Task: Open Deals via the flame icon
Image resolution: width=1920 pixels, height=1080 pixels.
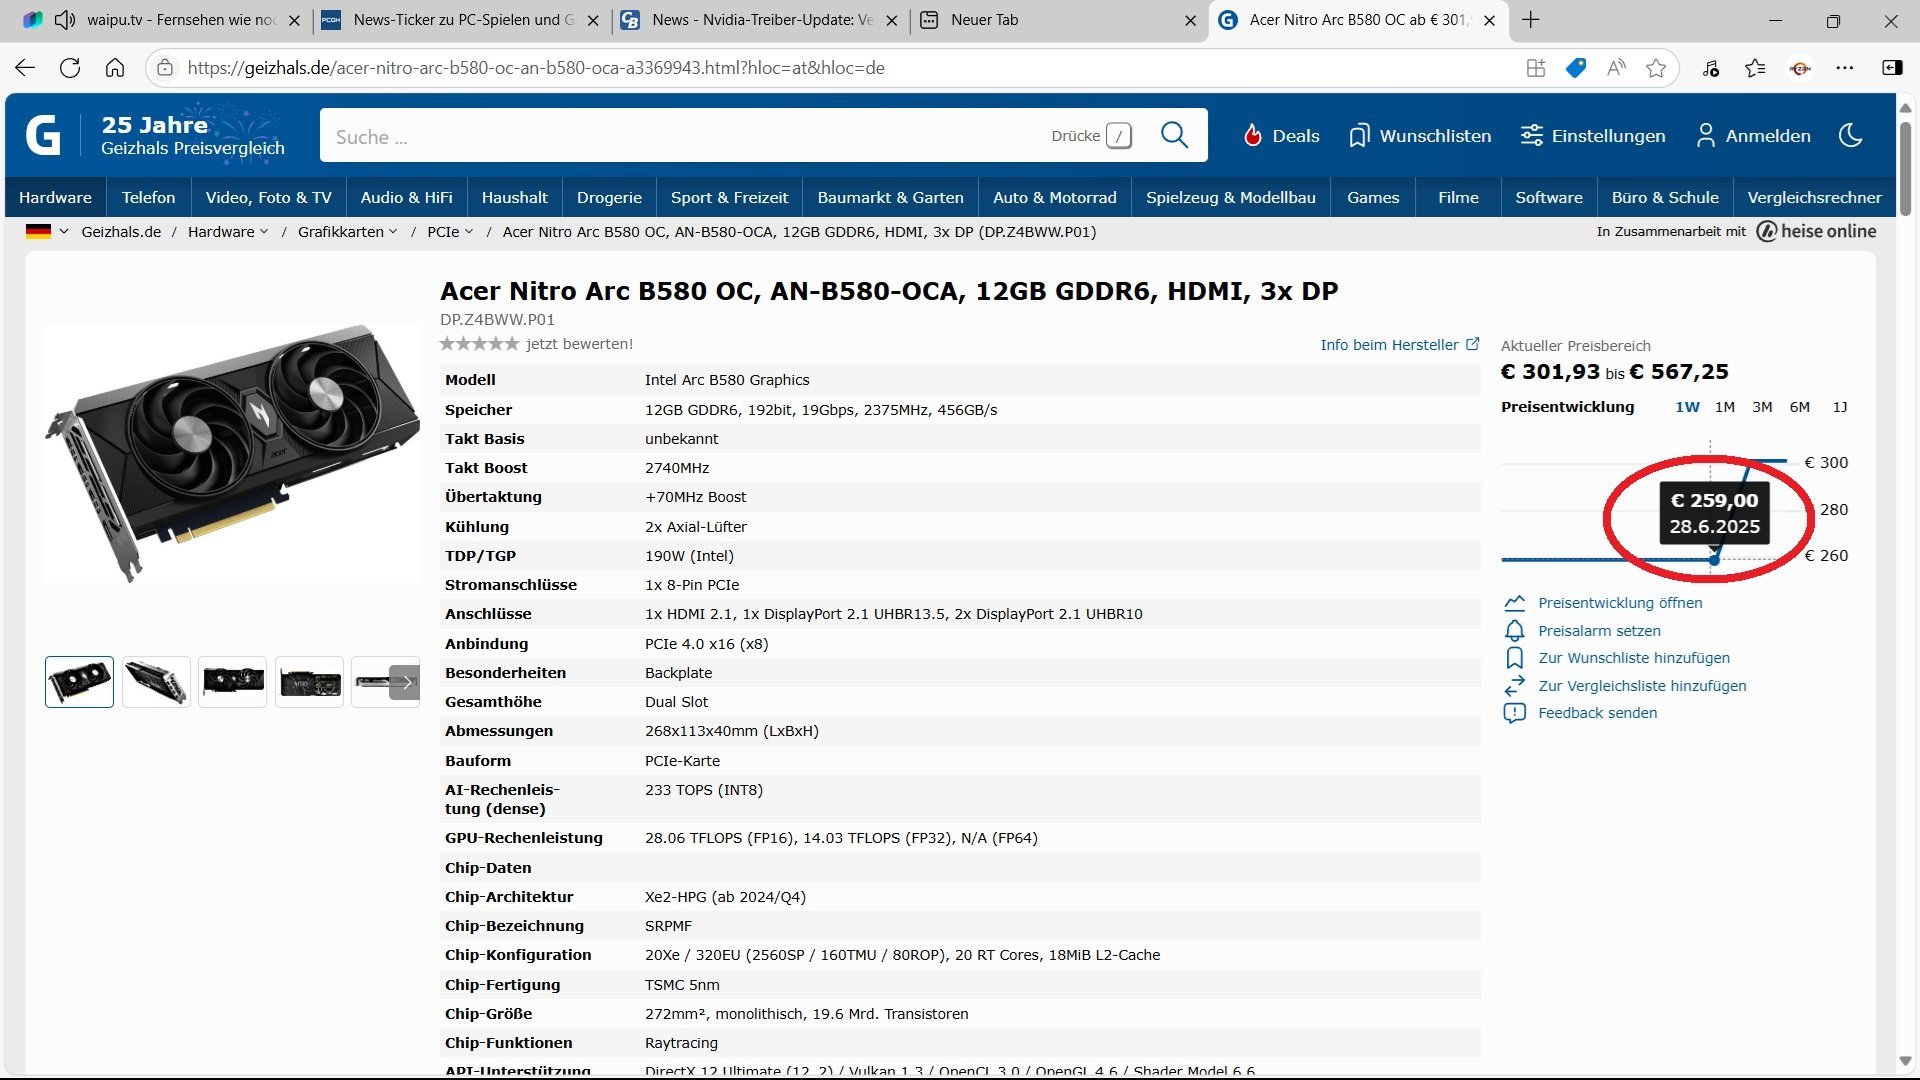Action: click(x=1252, y=135)
